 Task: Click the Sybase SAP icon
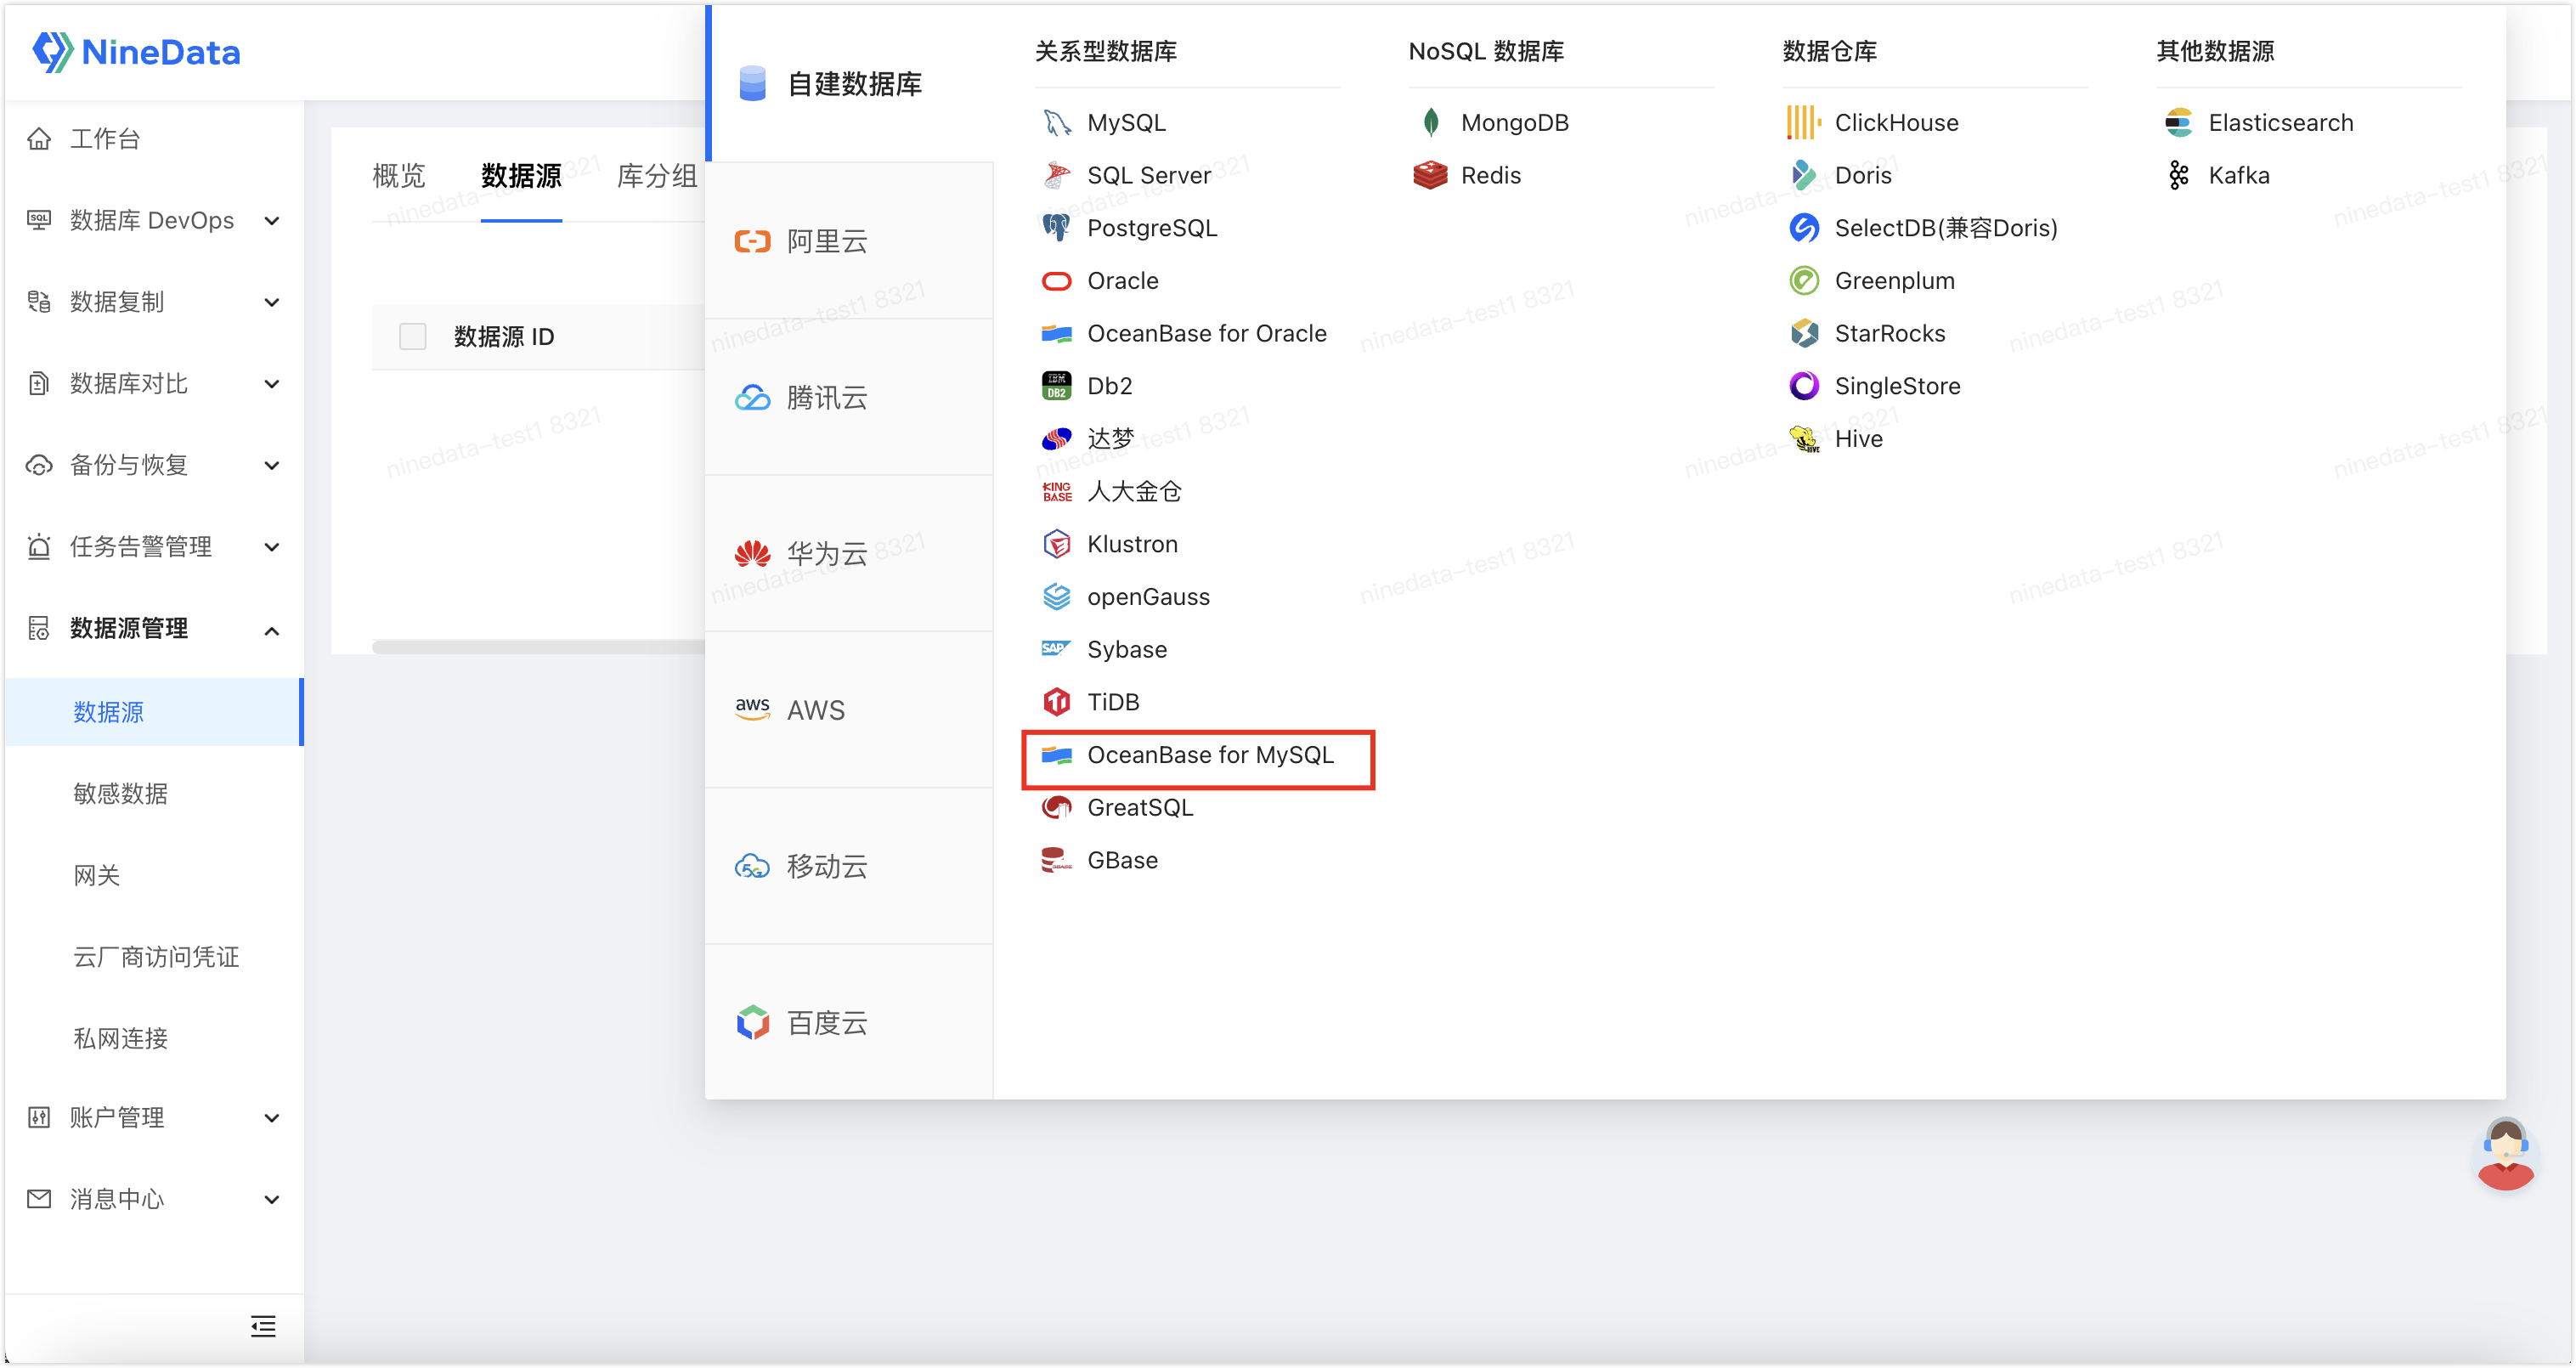tap(1056, 649)
